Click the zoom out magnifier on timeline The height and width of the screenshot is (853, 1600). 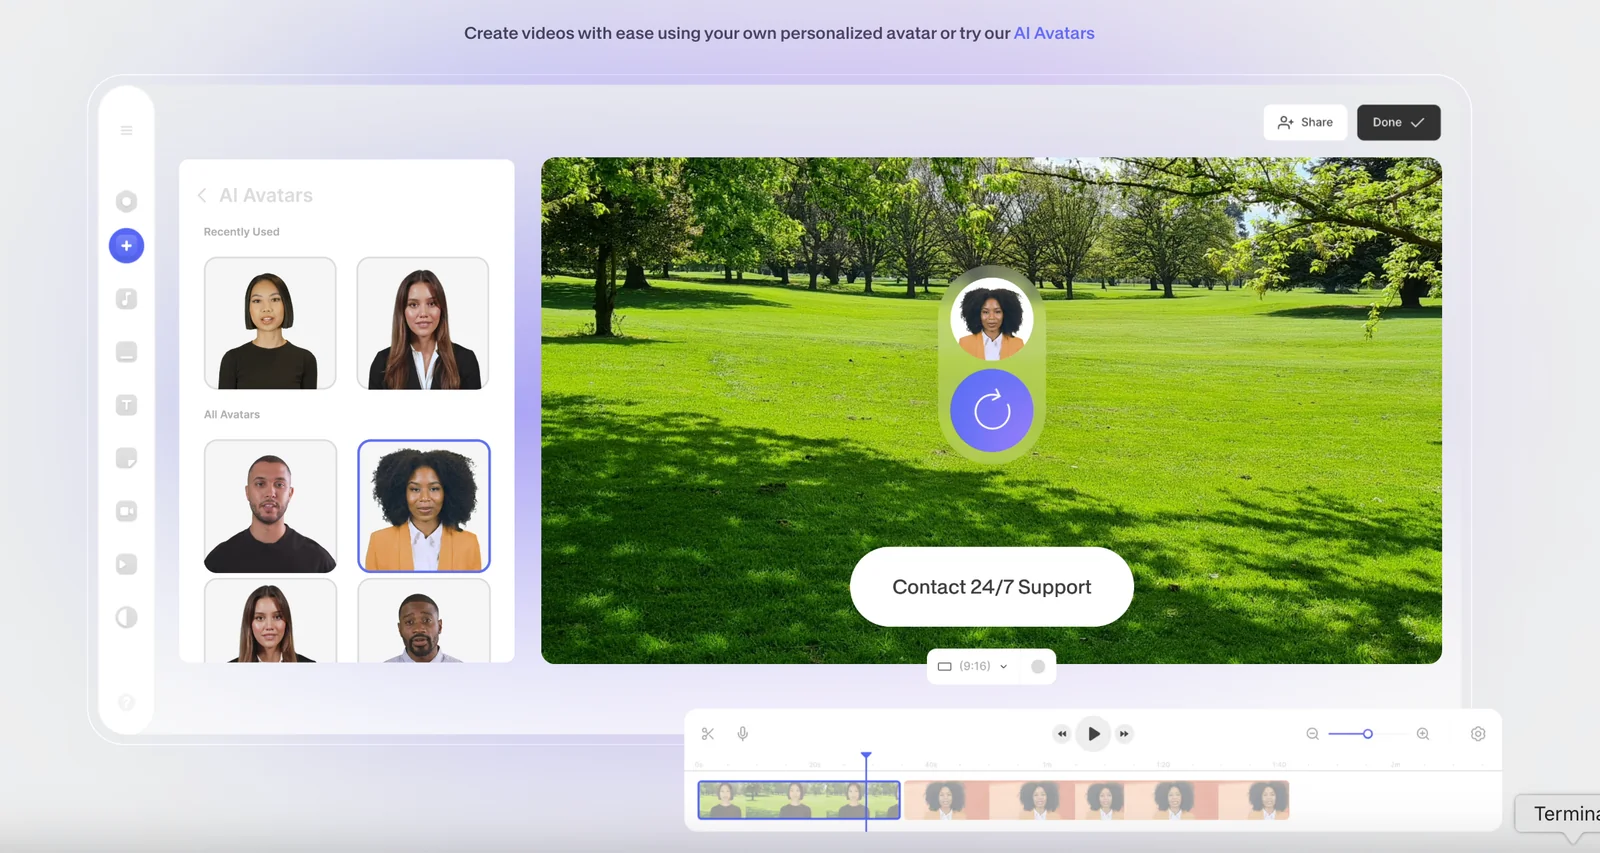[1313, 734]
